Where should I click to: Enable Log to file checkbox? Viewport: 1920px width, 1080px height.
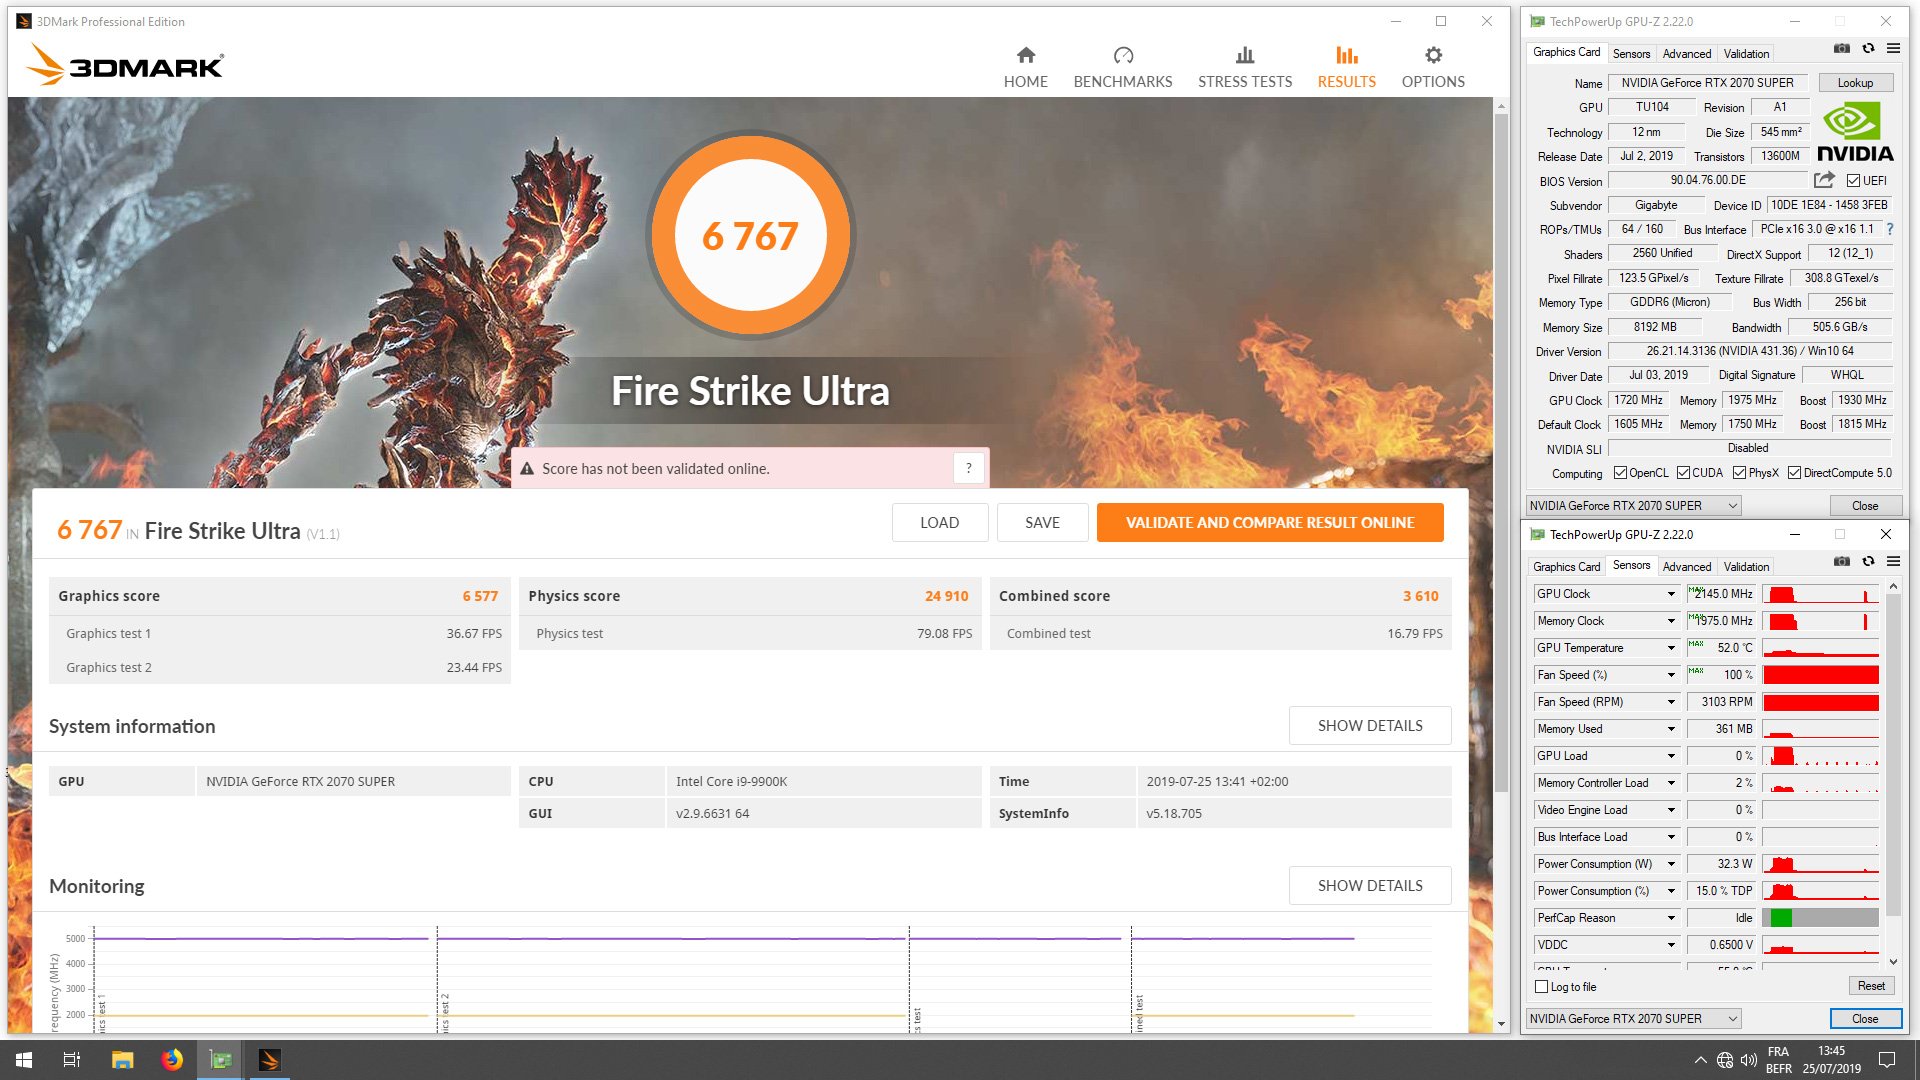1541,987
